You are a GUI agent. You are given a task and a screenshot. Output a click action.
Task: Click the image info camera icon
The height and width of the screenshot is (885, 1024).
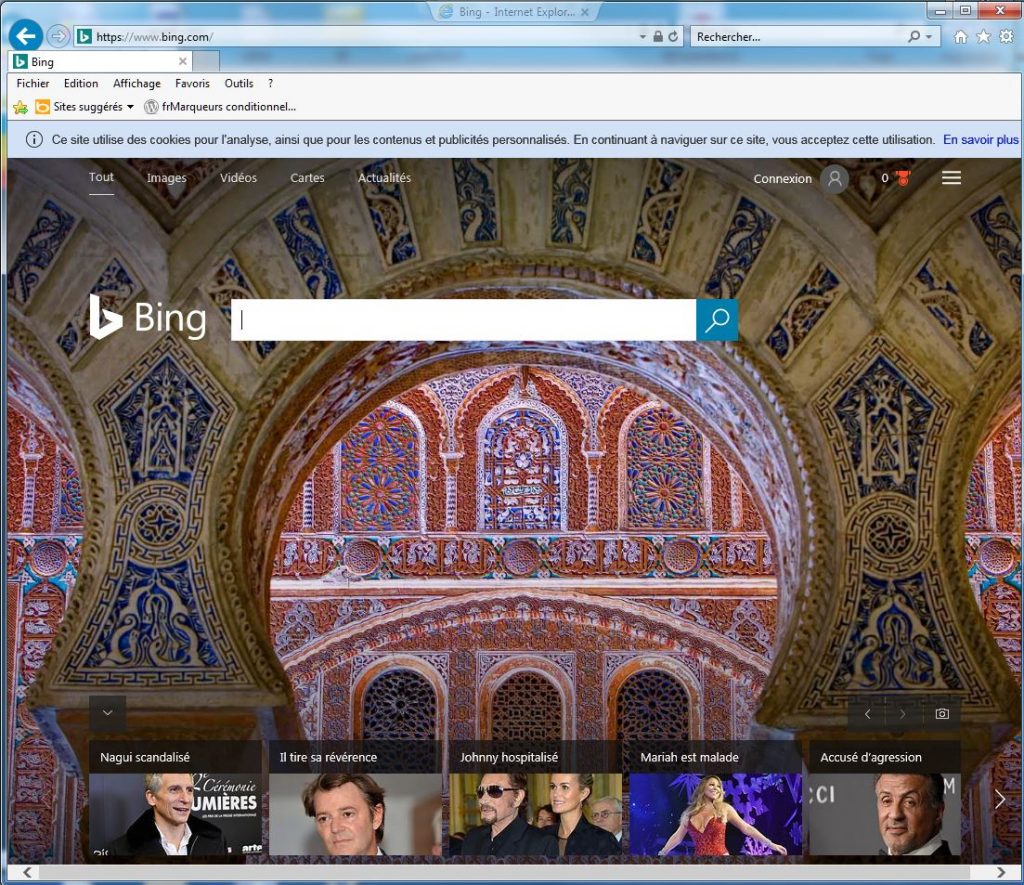click(x=941, y=714)
